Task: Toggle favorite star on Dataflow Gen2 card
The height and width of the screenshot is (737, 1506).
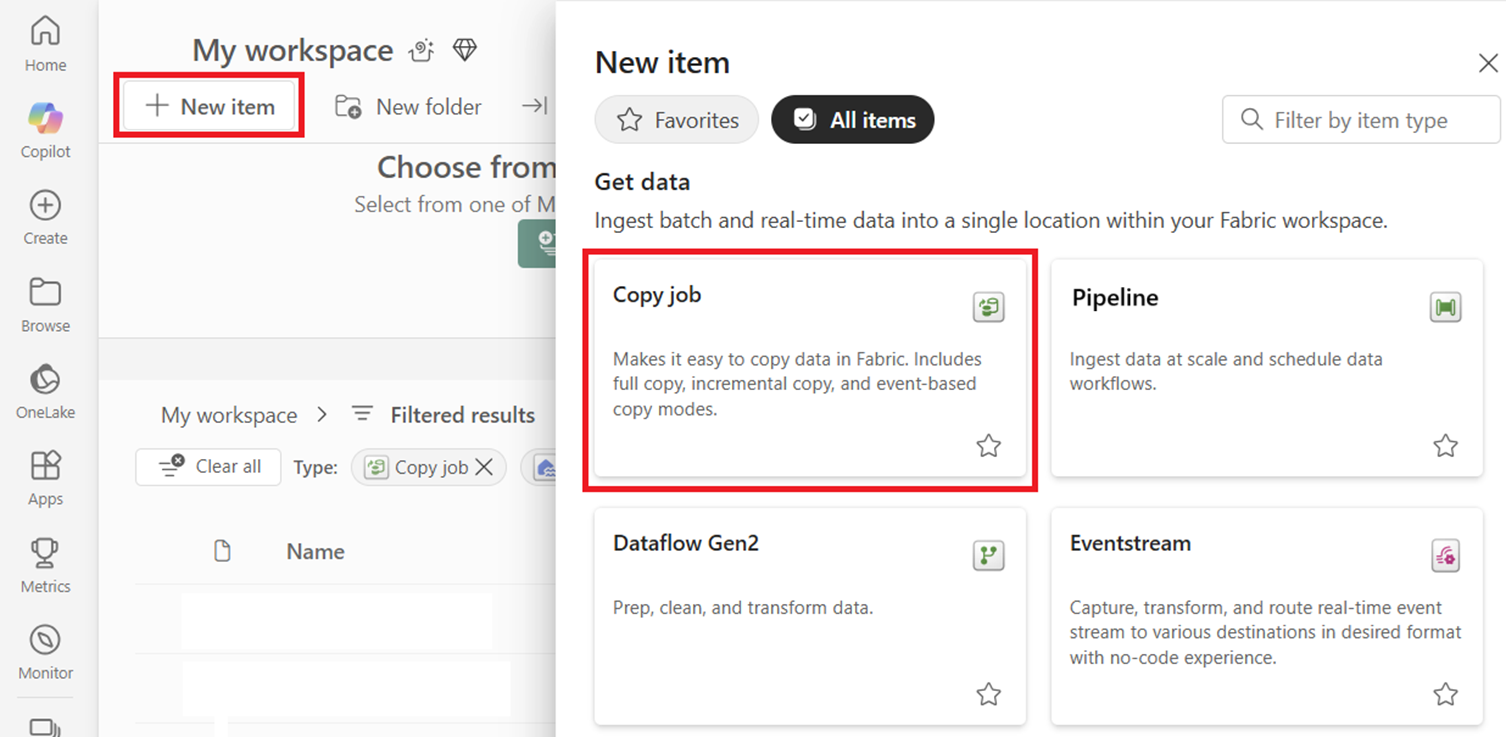Action: (988, 694)
